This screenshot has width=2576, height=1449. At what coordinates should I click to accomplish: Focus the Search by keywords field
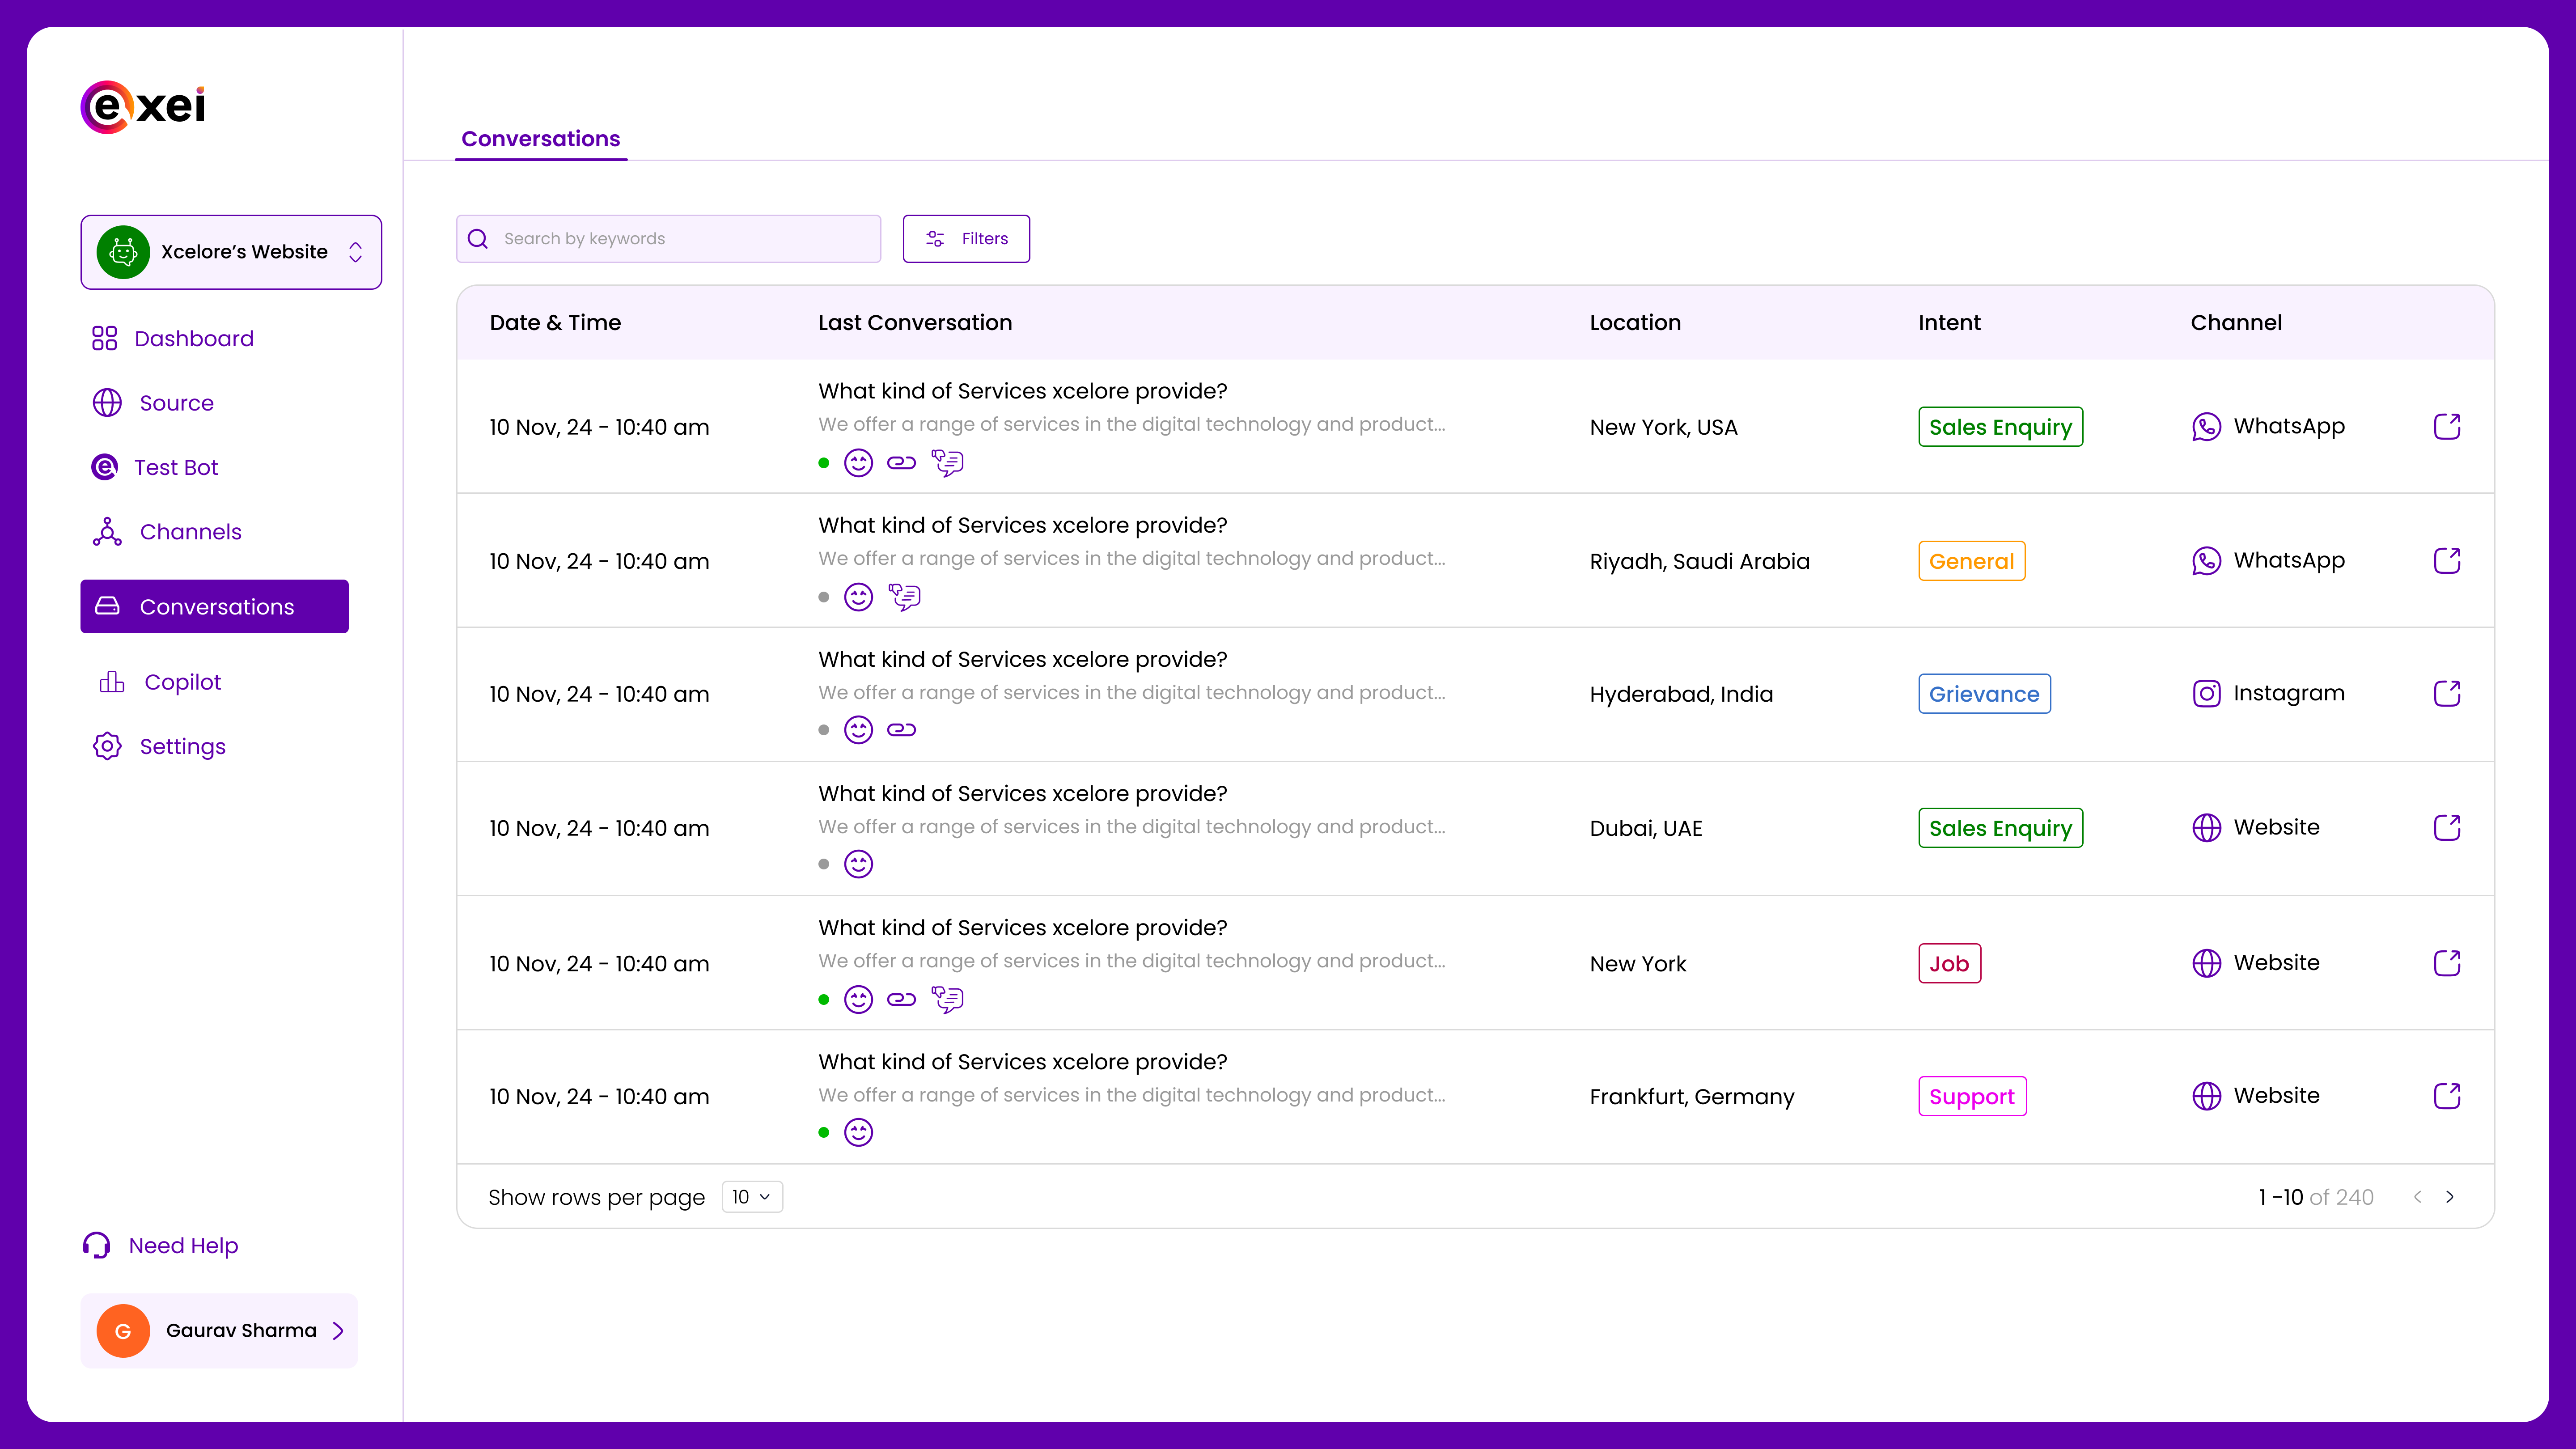pyautogui.click(x=668, y=239)
